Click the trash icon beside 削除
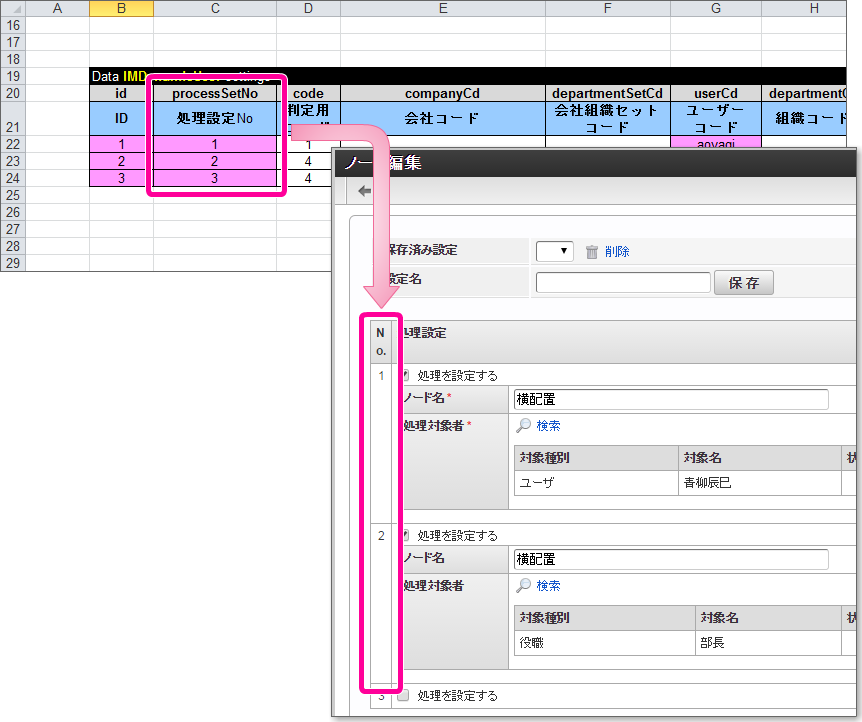 click(x=592, y=252)
